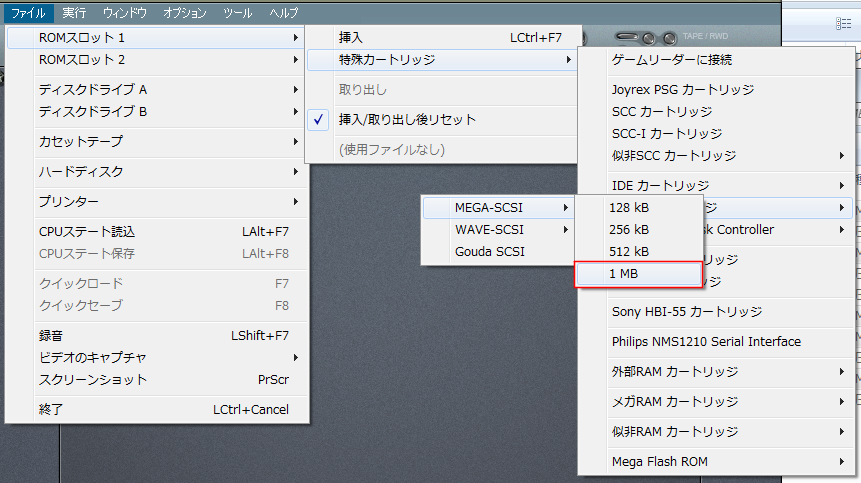Select 挿入 cartridge option

point(441,38)
